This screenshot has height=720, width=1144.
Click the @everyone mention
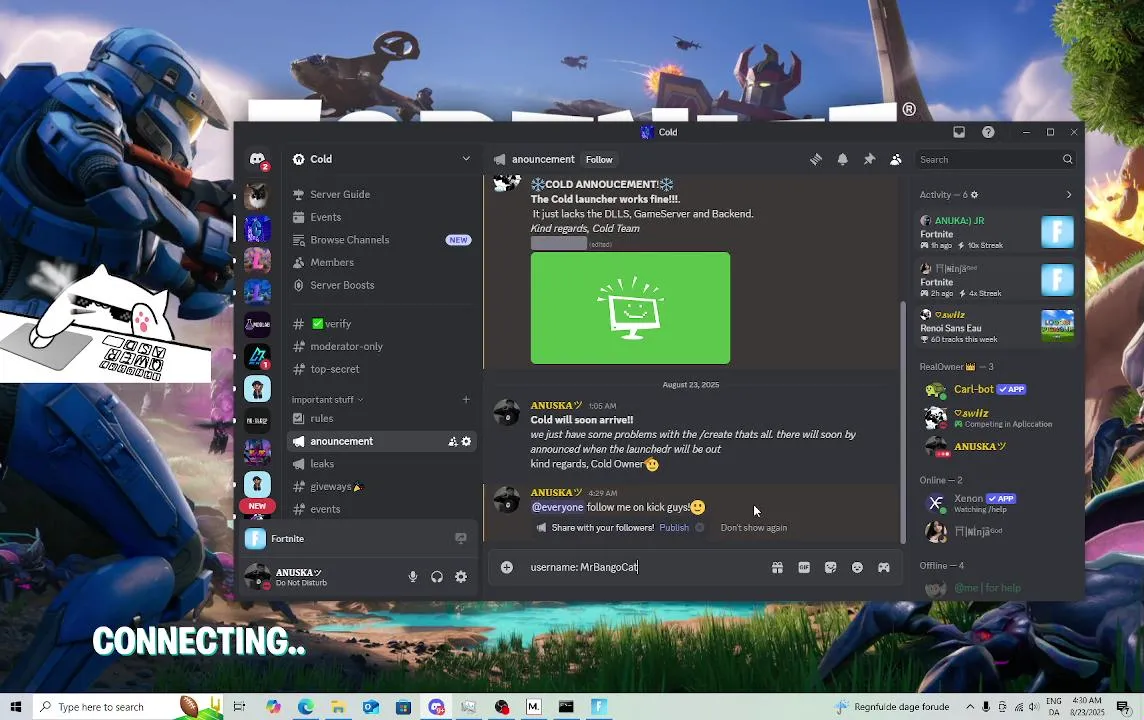557,507
